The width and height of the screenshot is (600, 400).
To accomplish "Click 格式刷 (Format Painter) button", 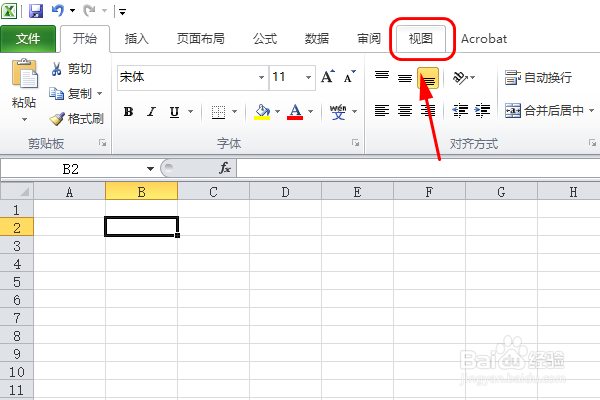I will 77,118.
